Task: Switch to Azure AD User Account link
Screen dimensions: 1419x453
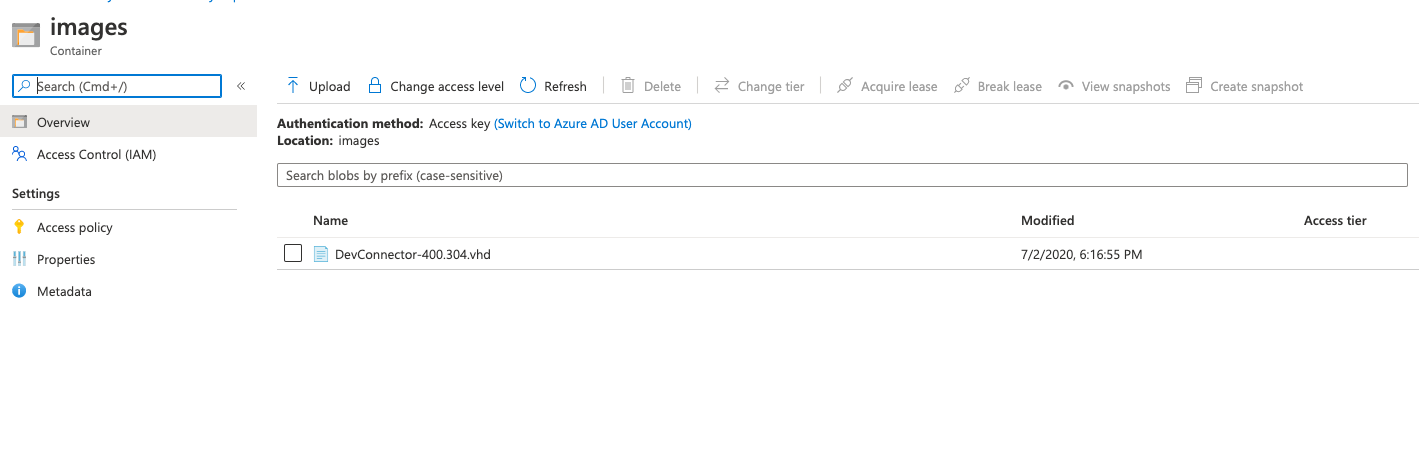Action: click(593, 123)
